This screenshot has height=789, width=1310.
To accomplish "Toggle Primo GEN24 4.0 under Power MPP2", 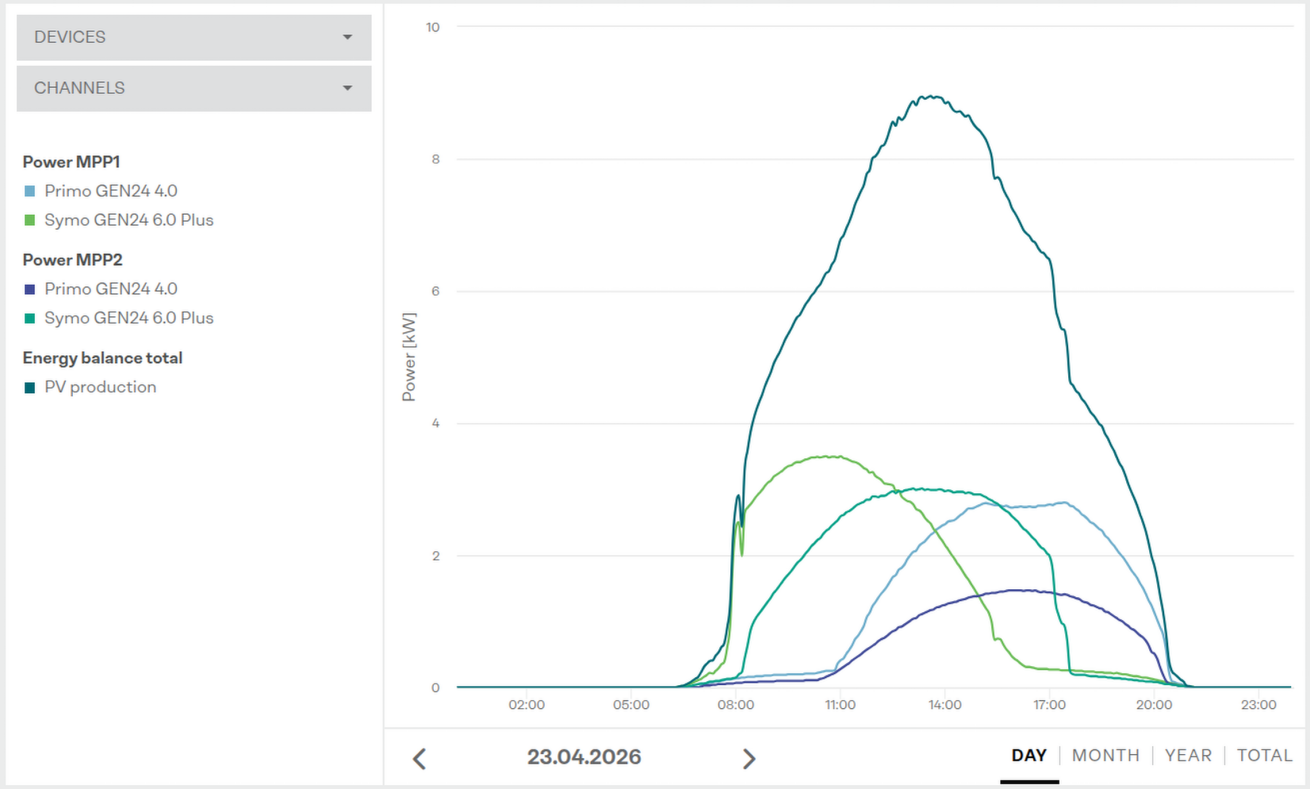I will click(110, 289).
